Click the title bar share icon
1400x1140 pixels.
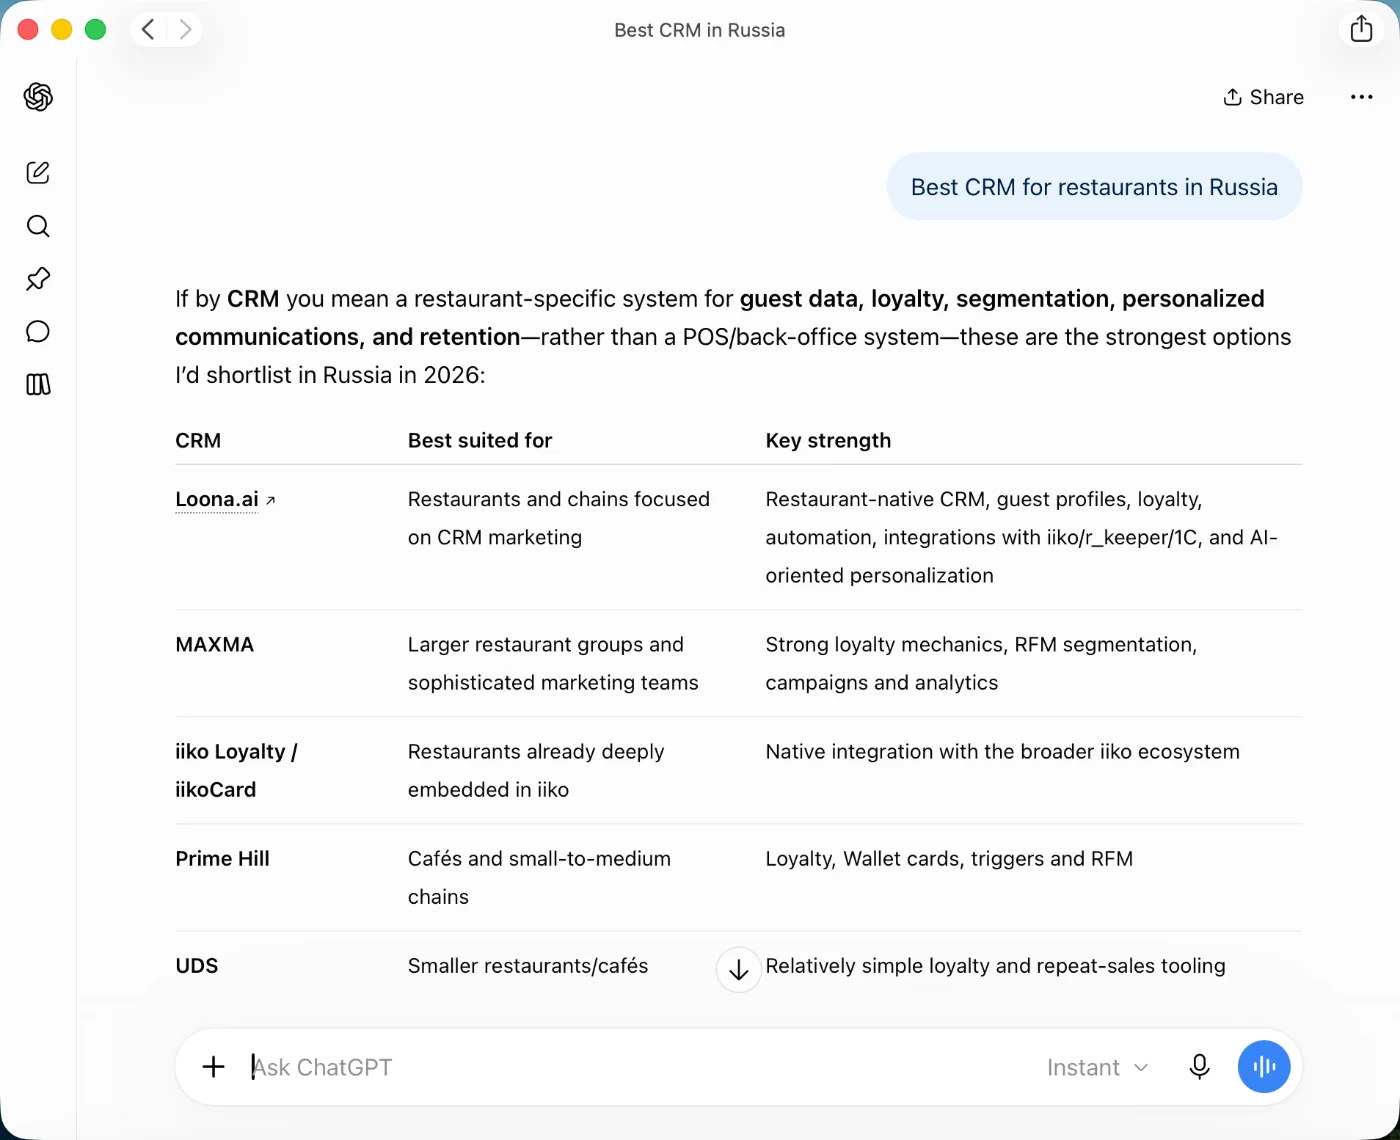pos(1361,29)
